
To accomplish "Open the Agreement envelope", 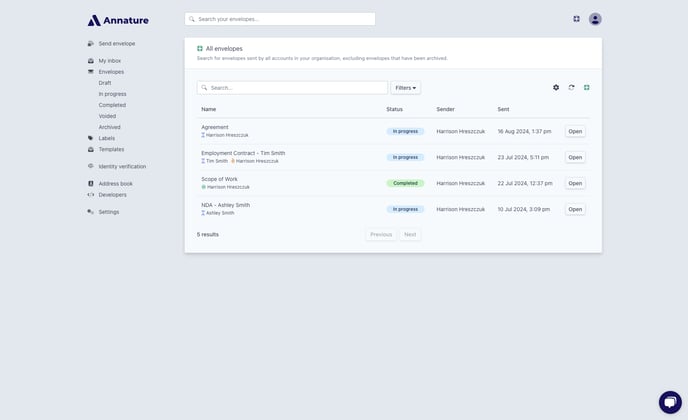I will [575, 131].
